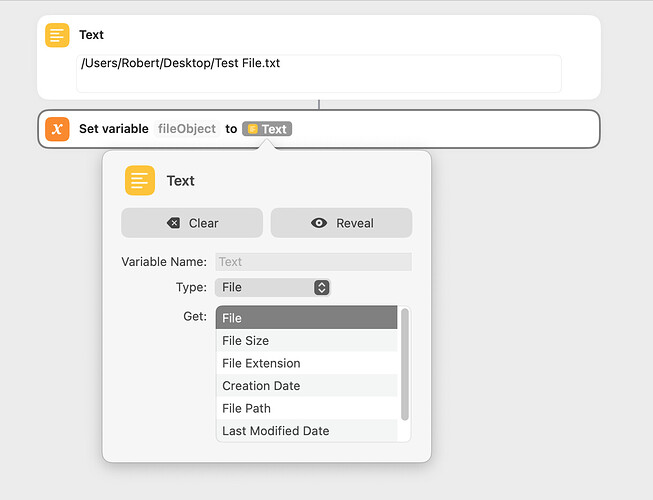Click the Text variable token icon
Viewport: 653px width, 500px height.
click(x=252, y=129)
